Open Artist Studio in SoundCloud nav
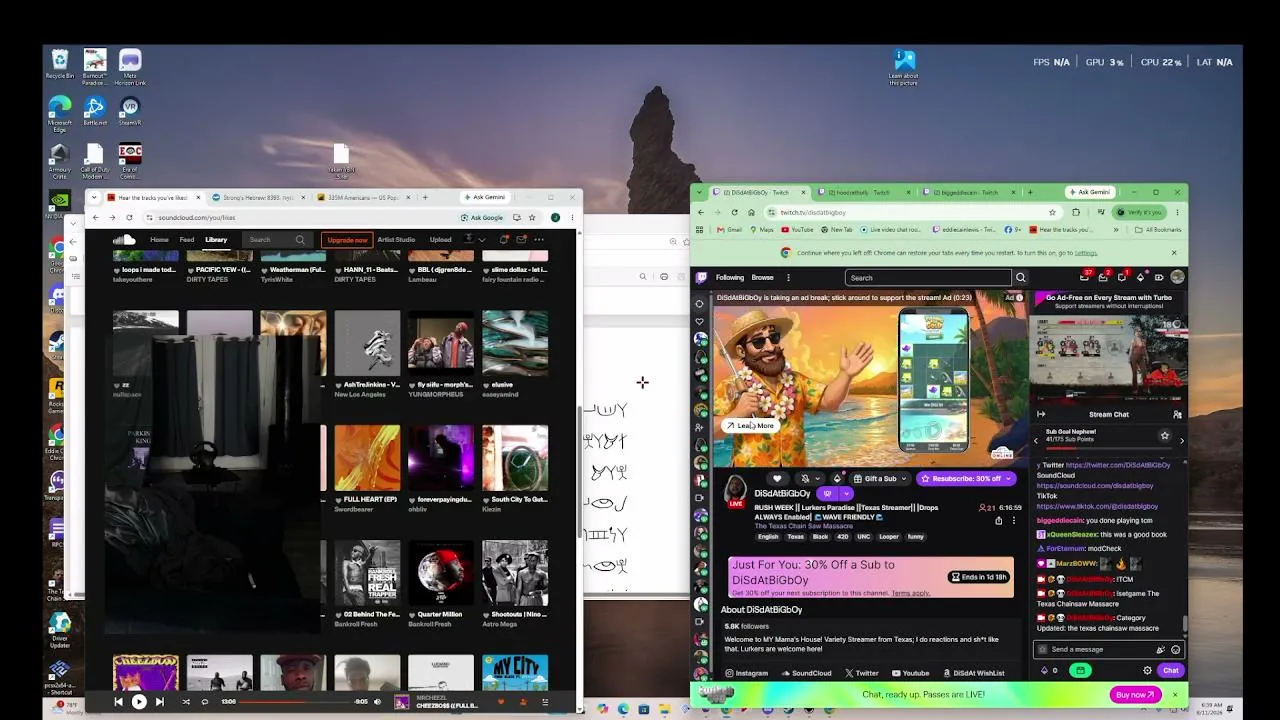The image size is (1280, 720). tap(396, 240)
